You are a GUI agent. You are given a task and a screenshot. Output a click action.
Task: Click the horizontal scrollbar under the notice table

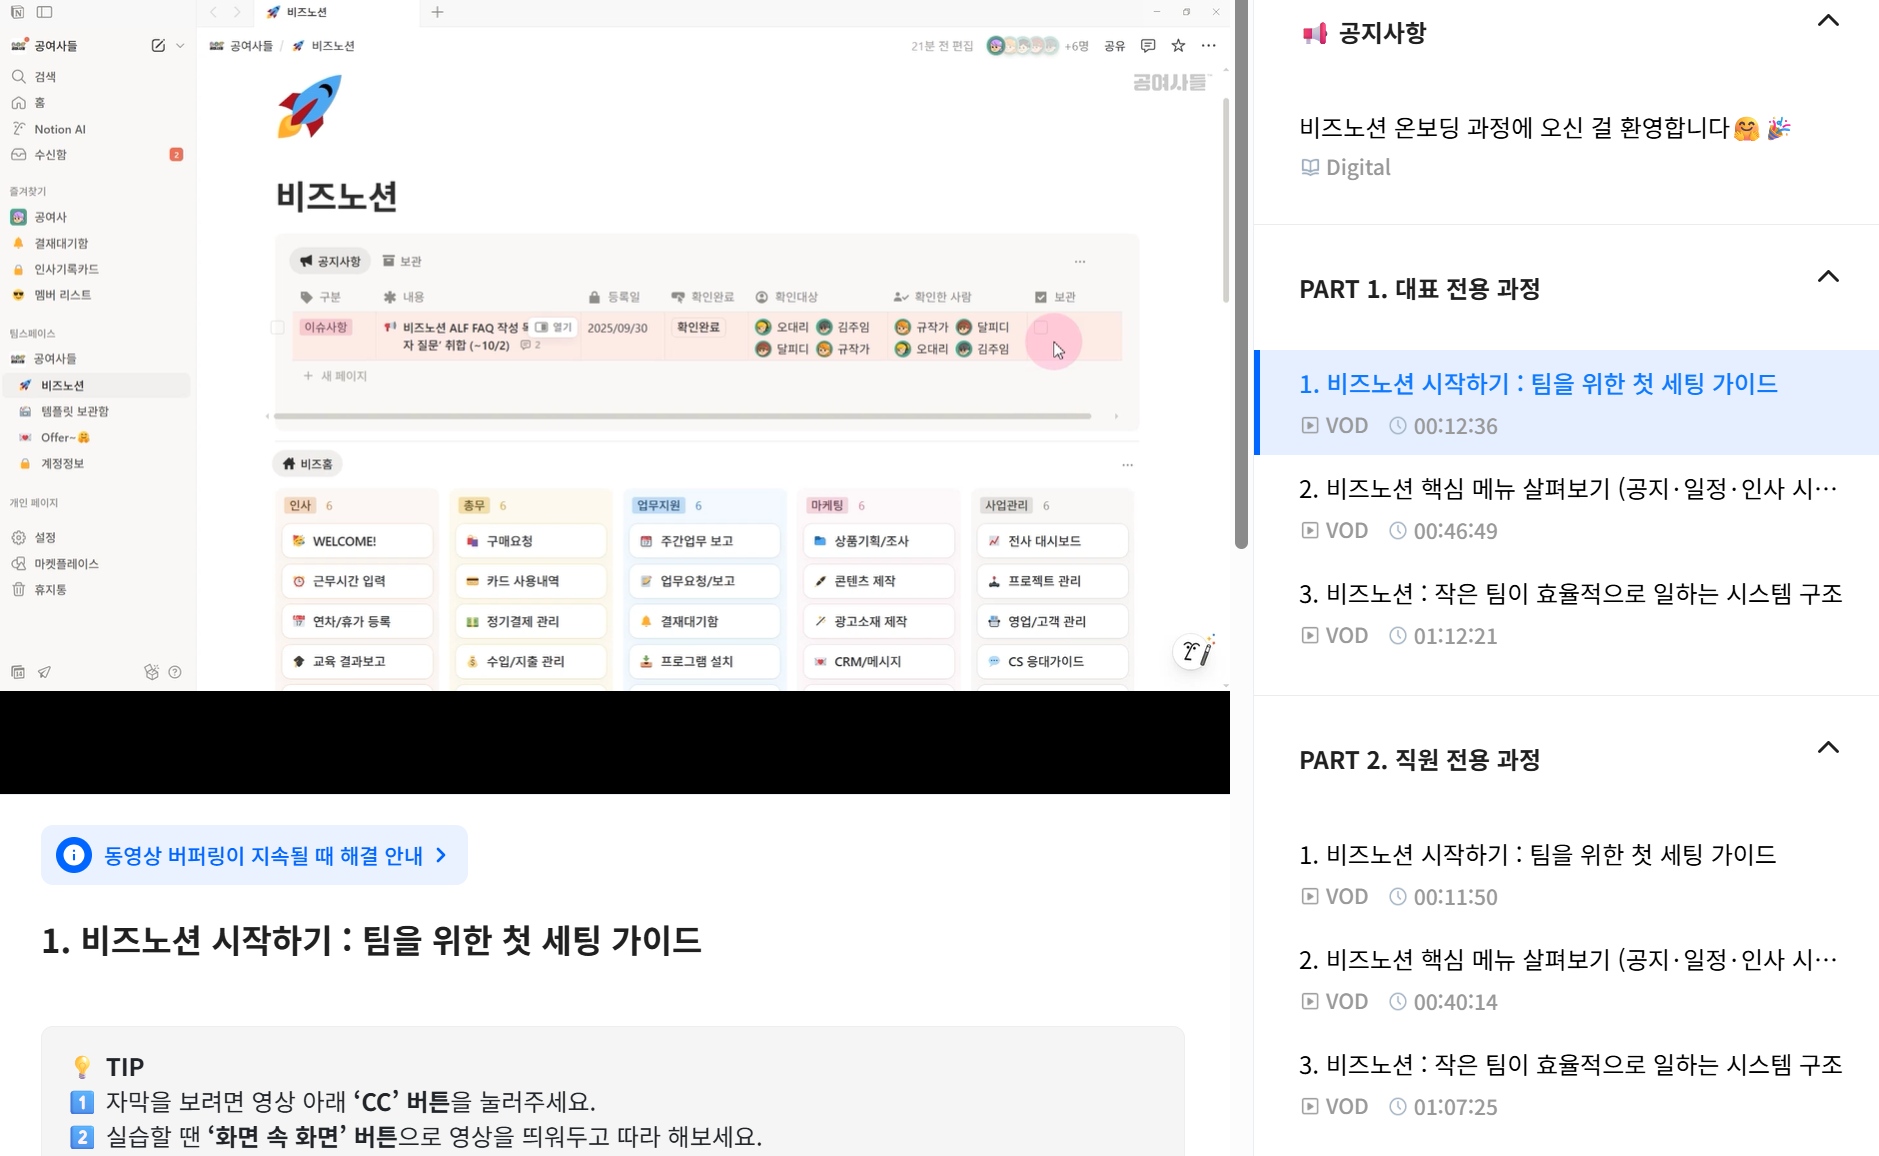click(683, 416)
